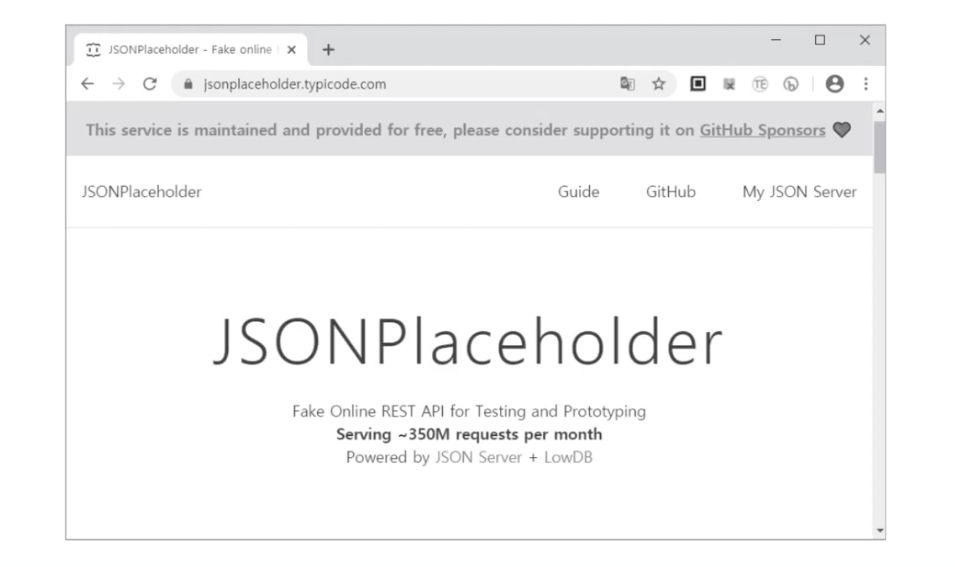Open the Guide navigation link
The image size is (955, 567).
579,192
